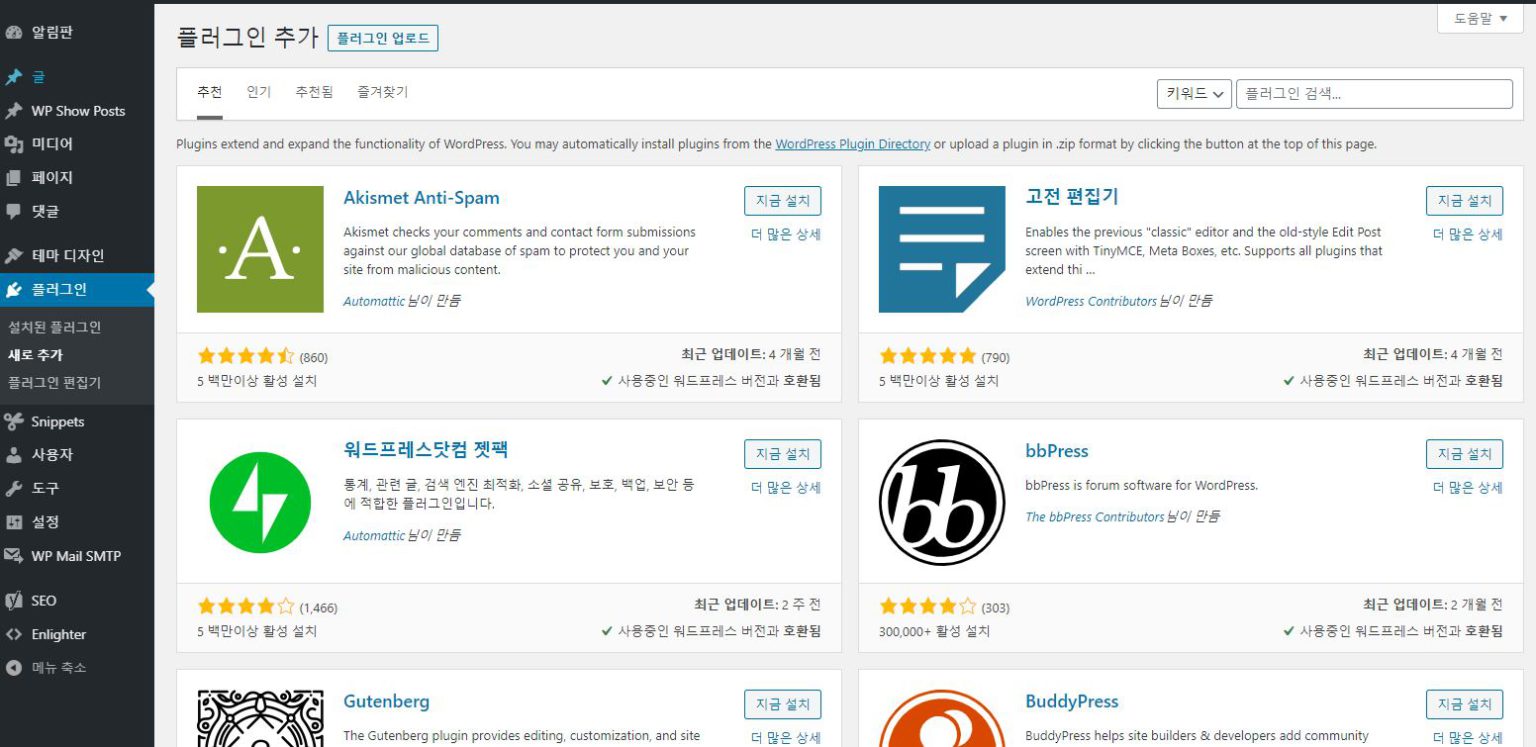Screen dimensions: 1536x747
Task: Switch to the 인기 tab
Action: click(258, 92)
